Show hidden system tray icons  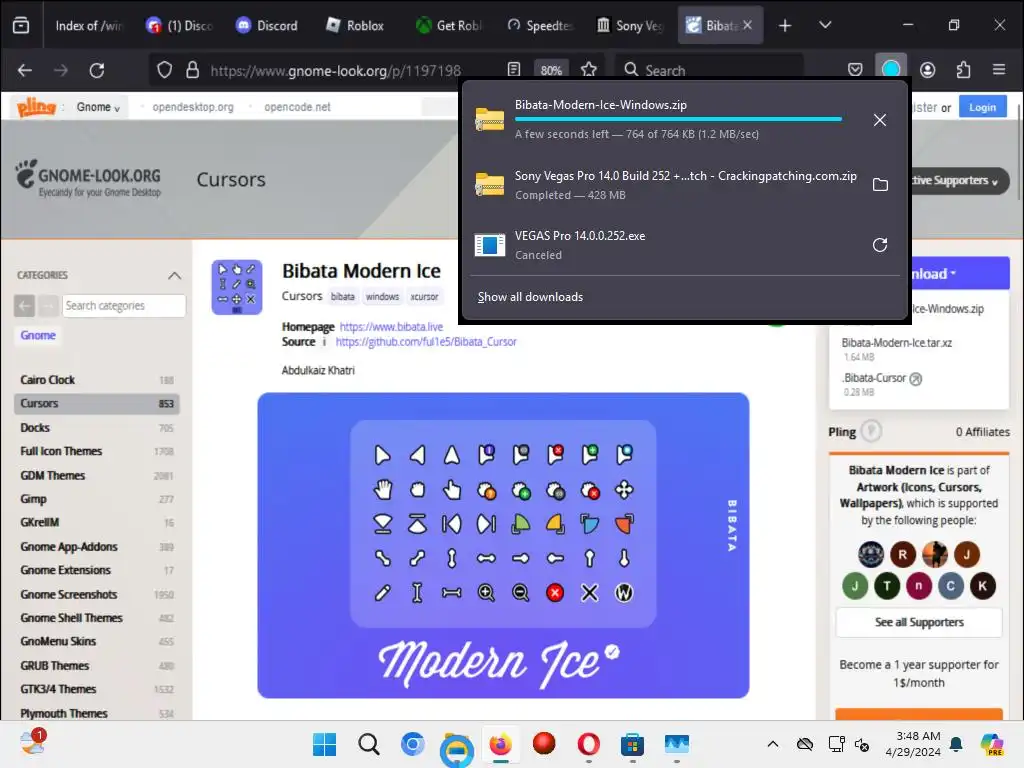click(x=773, y=744)
